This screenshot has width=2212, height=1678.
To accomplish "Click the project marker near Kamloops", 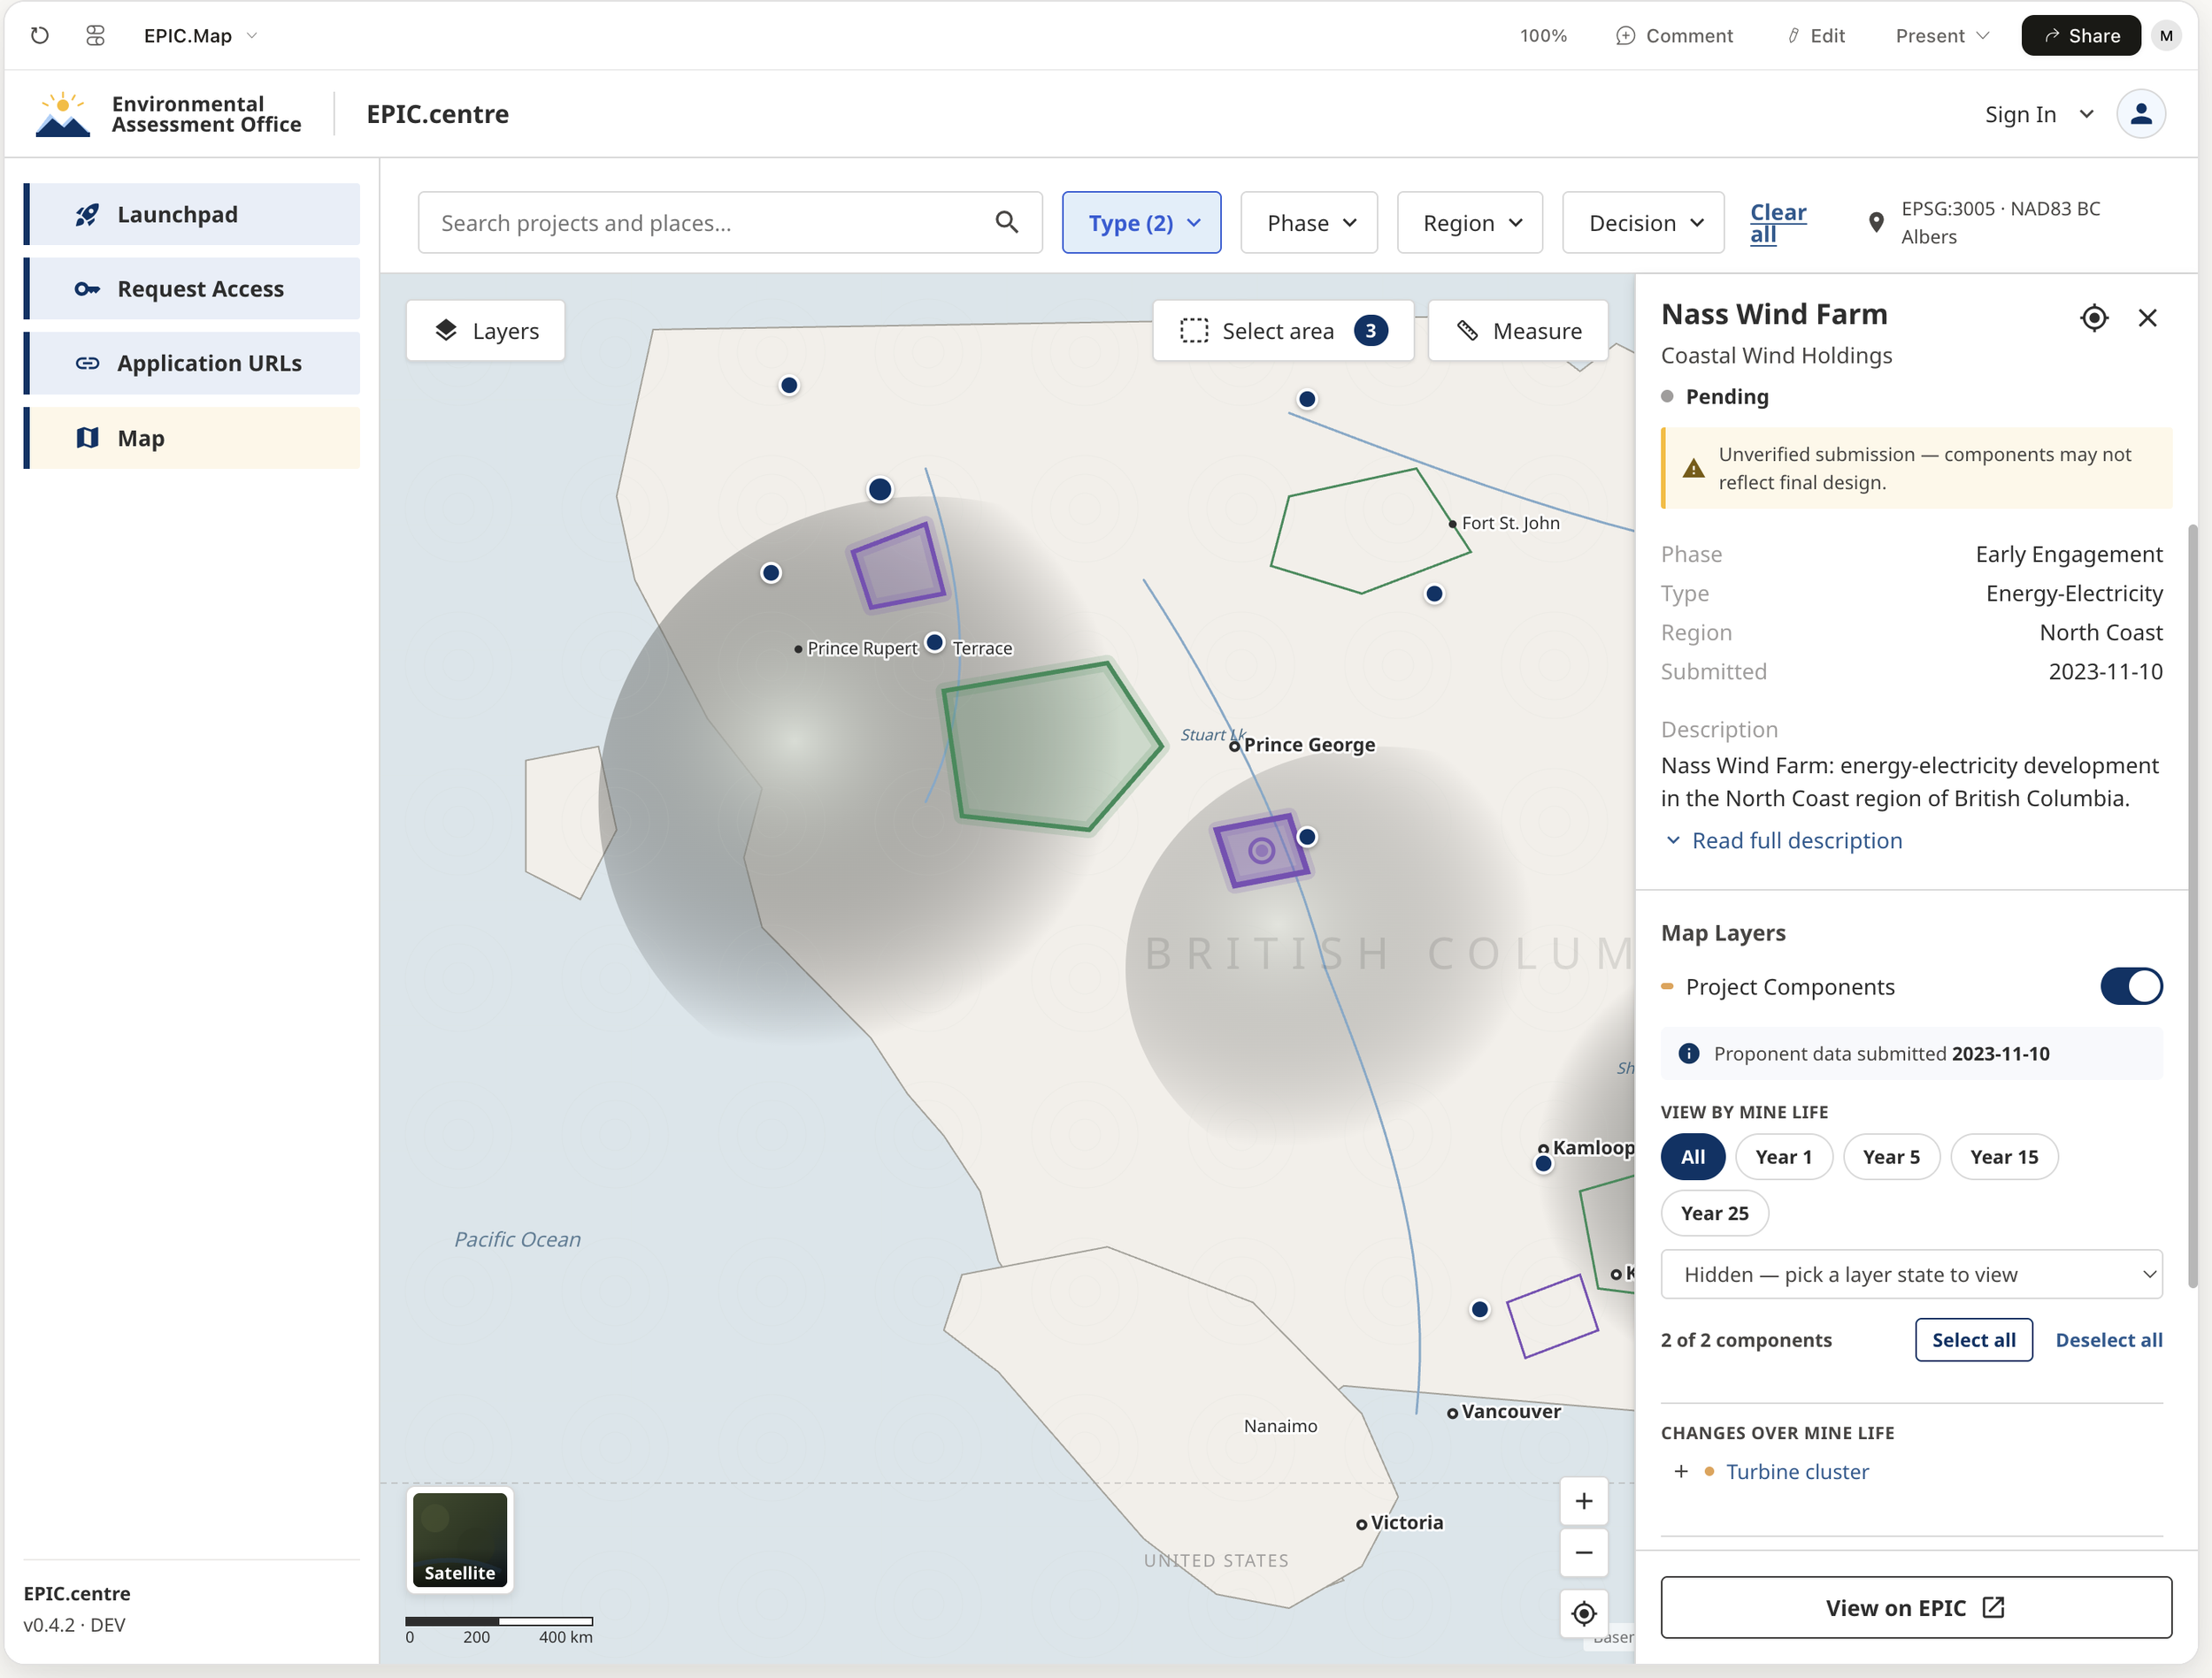I will pyautogui.click(x=1543, y=1164).
